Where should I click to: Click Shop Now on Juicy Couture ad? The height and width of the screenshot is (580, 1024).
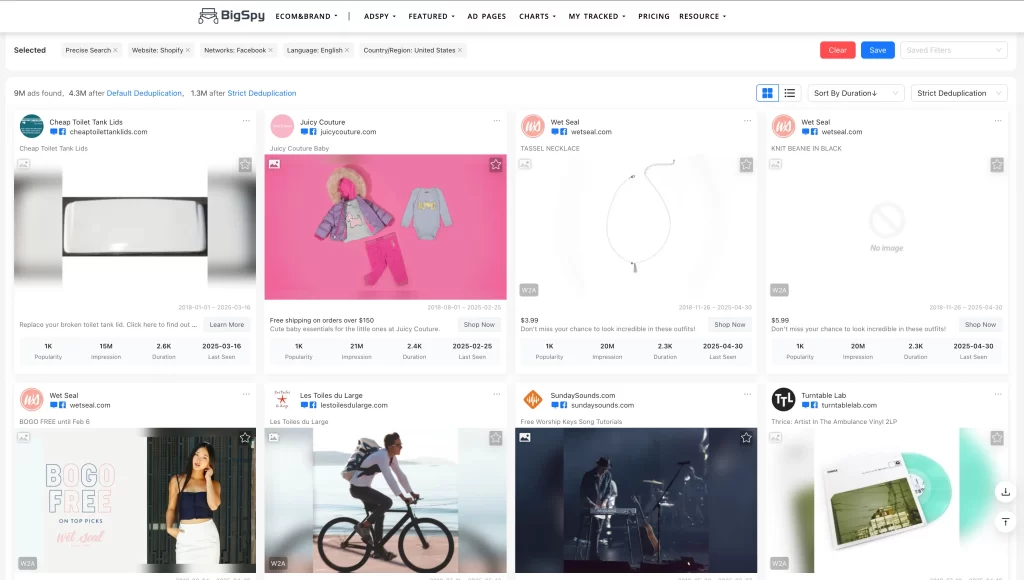(479, 325)
